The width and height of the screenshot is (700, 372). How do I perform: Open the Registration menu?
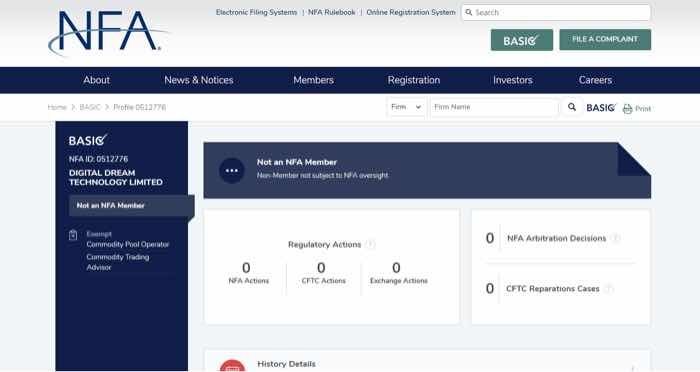point(414,80)
